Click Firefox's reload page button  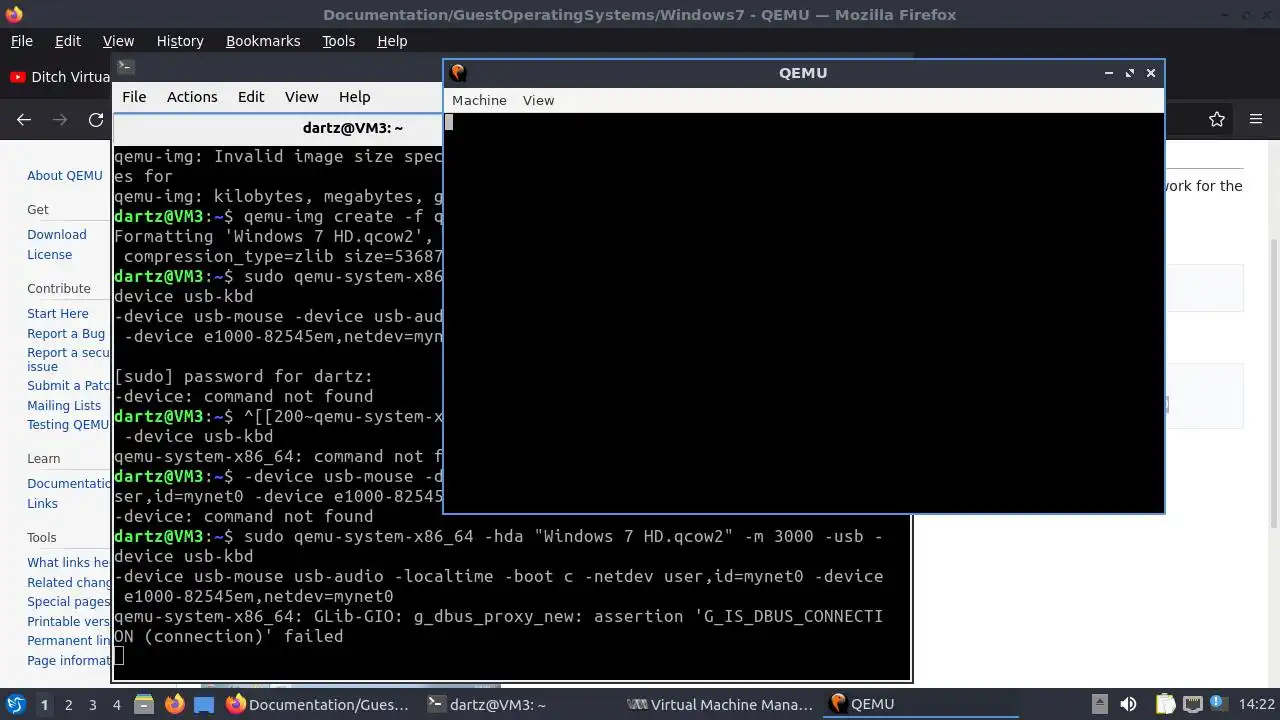(x=96, y=120)
